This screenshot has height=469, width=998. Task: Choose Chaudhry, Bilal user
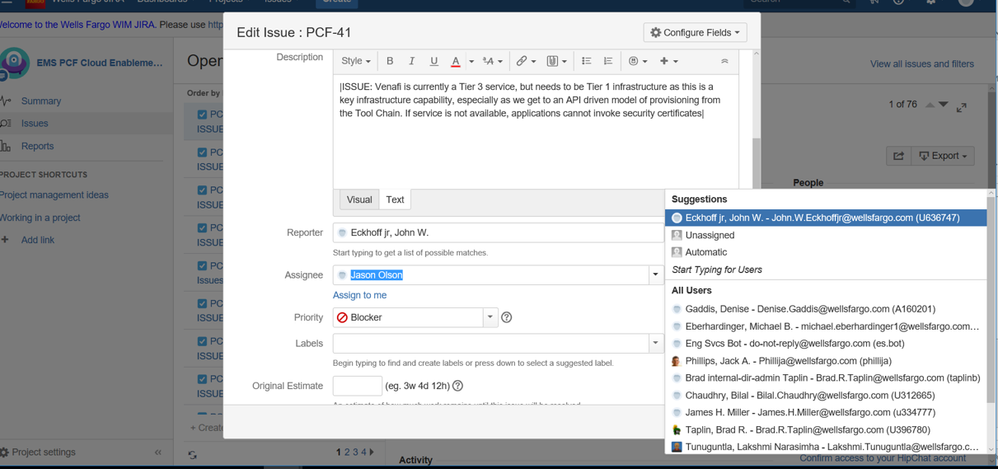tap(826, 395)
